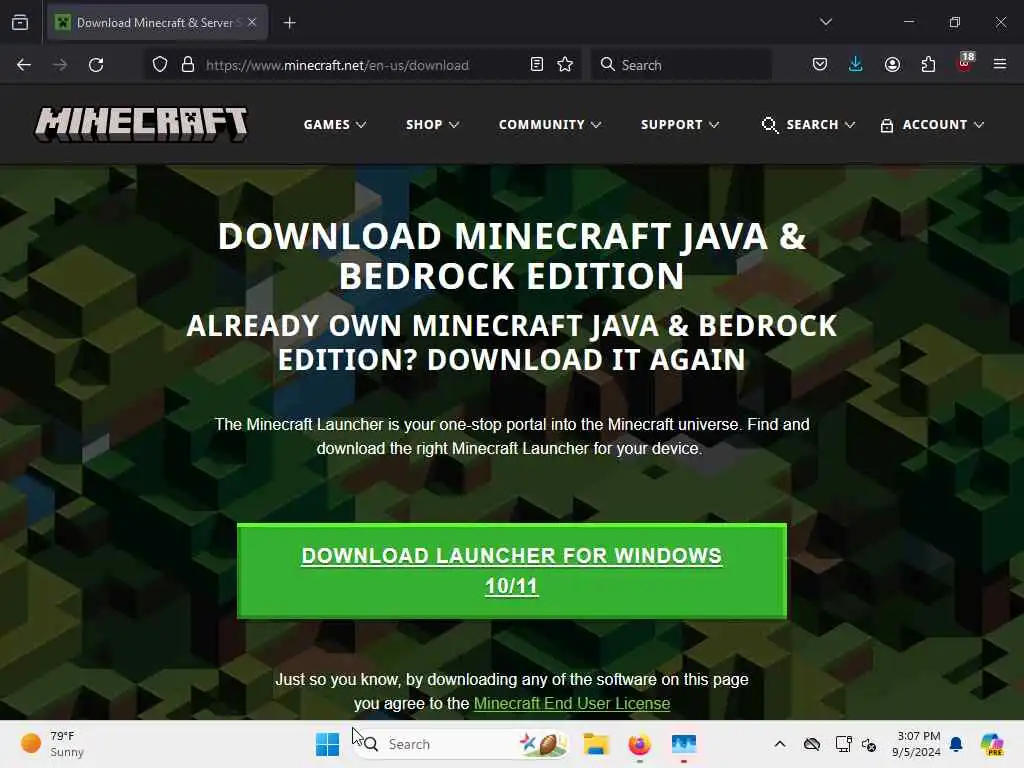Open tracking protection shield icon

tap(160, 65)
